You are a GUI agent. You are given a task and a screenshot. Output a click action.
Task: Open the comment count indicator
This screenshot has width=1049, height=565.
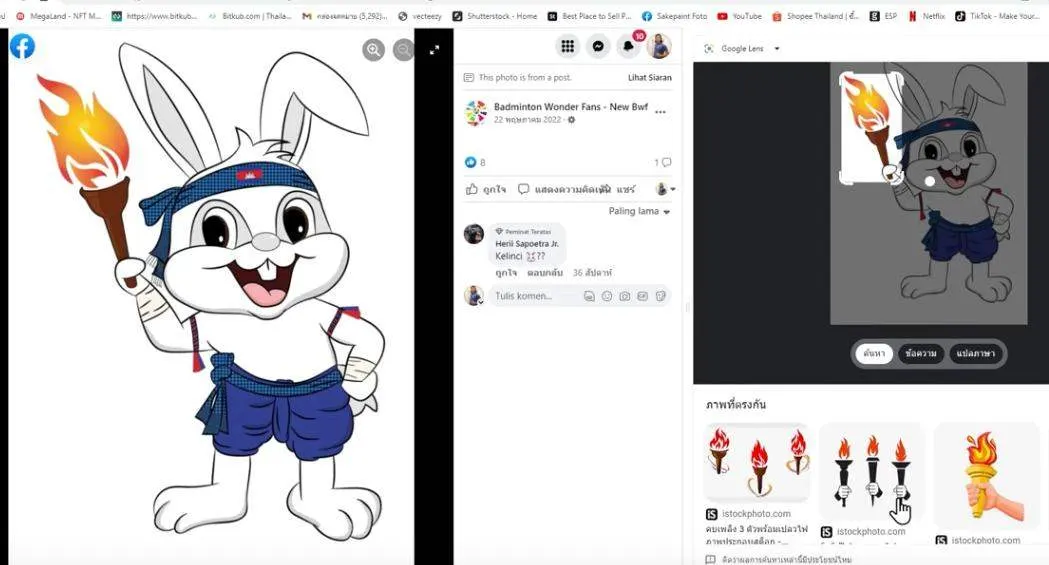[x=662, y=162]
